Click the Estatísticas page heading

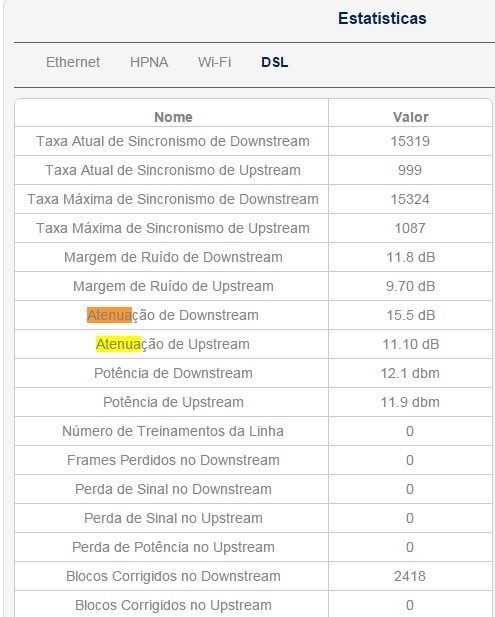382,18
